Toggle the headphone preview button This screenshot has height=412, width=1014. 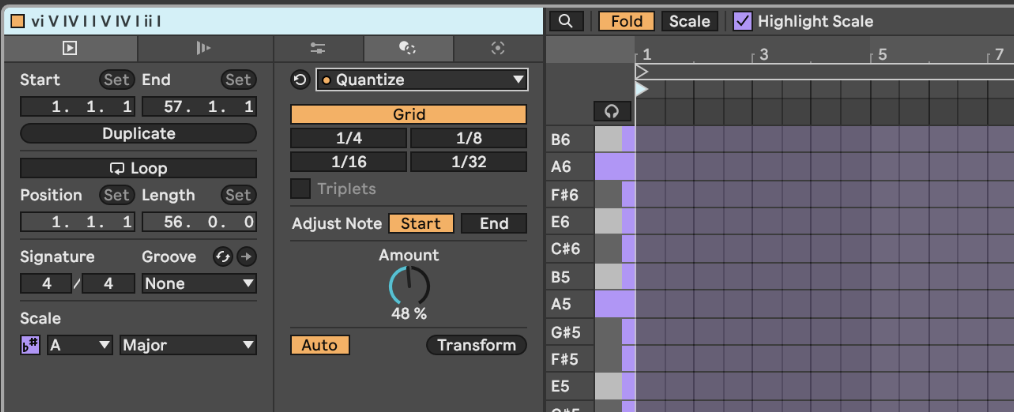[612, 111]
